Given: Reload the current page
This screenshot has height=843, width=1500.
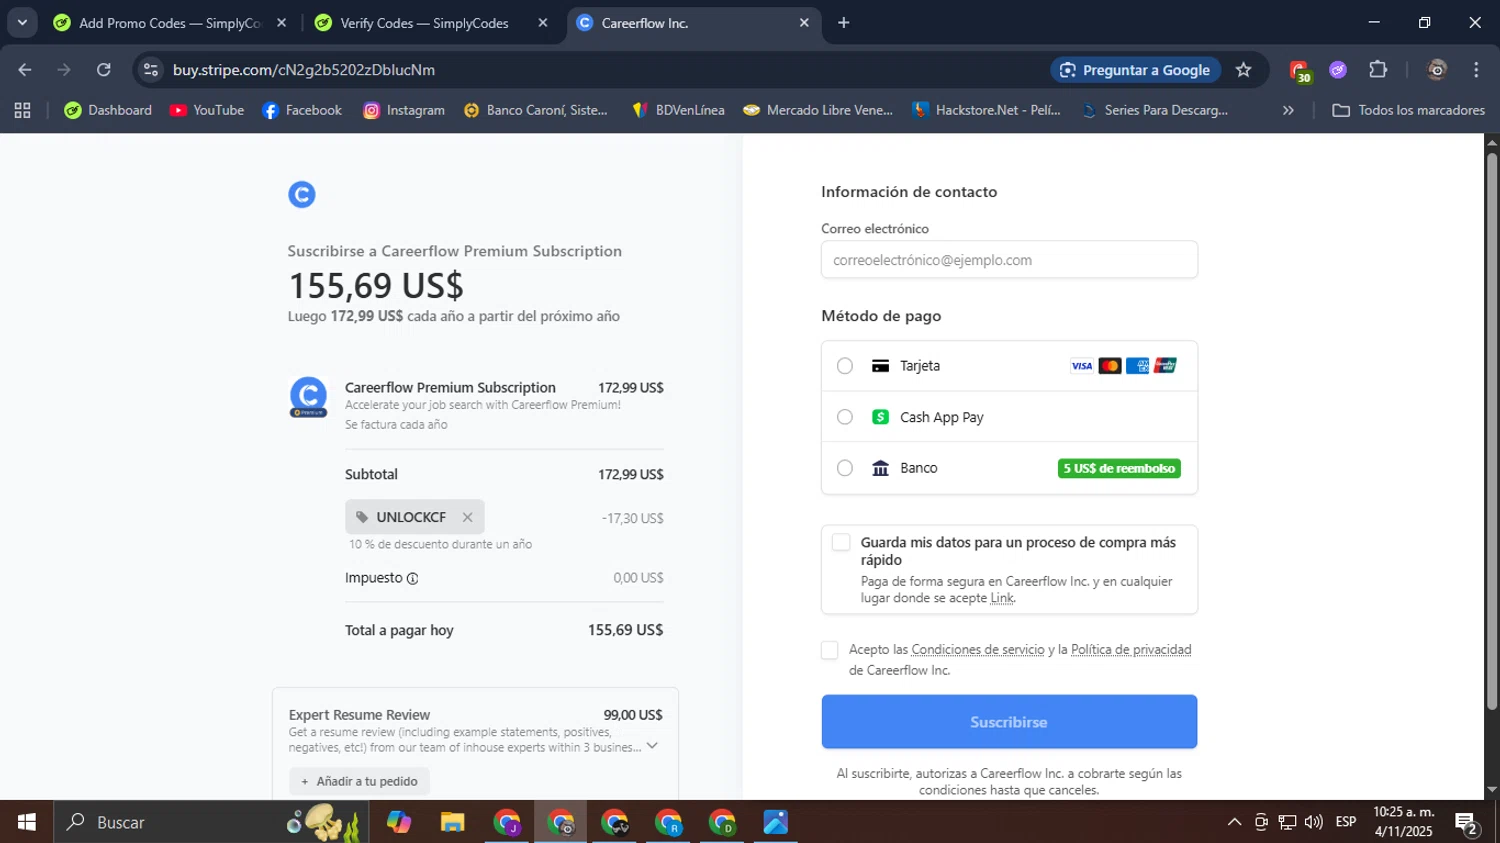Looking at the screenshot, I should [x=104, y=70].
